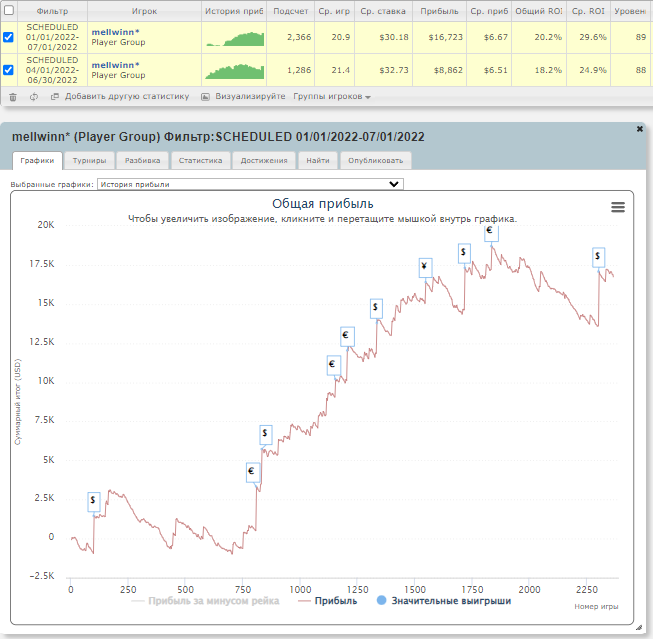Open the Разбивка tab
This screenshot has height=639, width=653.
pyautogui.click(x=142, y=161)
